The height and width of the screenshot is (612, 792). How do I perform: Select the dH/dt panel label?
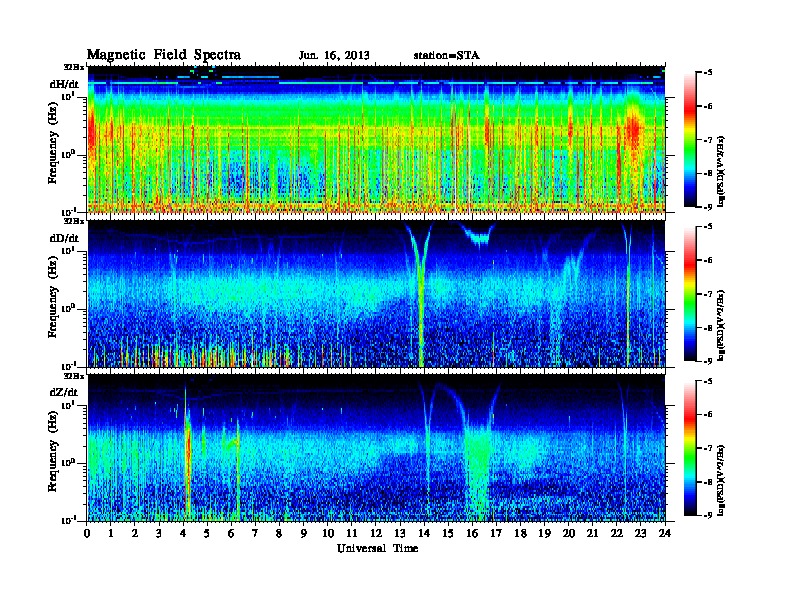(64, 84)
